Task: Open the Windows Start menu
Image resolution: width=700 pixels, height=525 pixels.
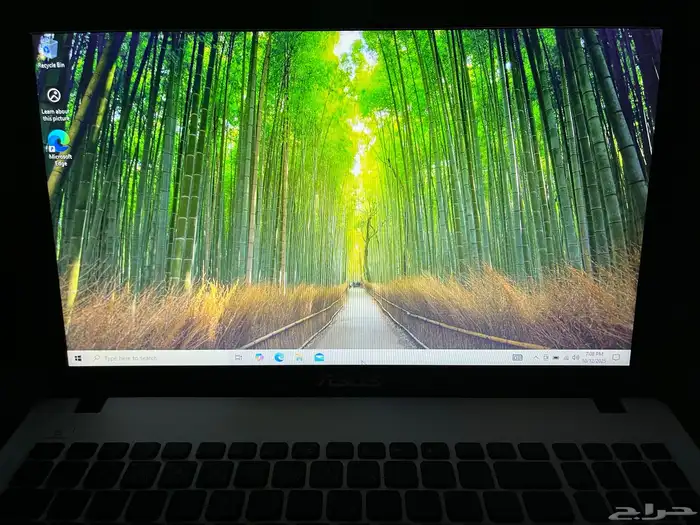Action: (x=77, y=357)
